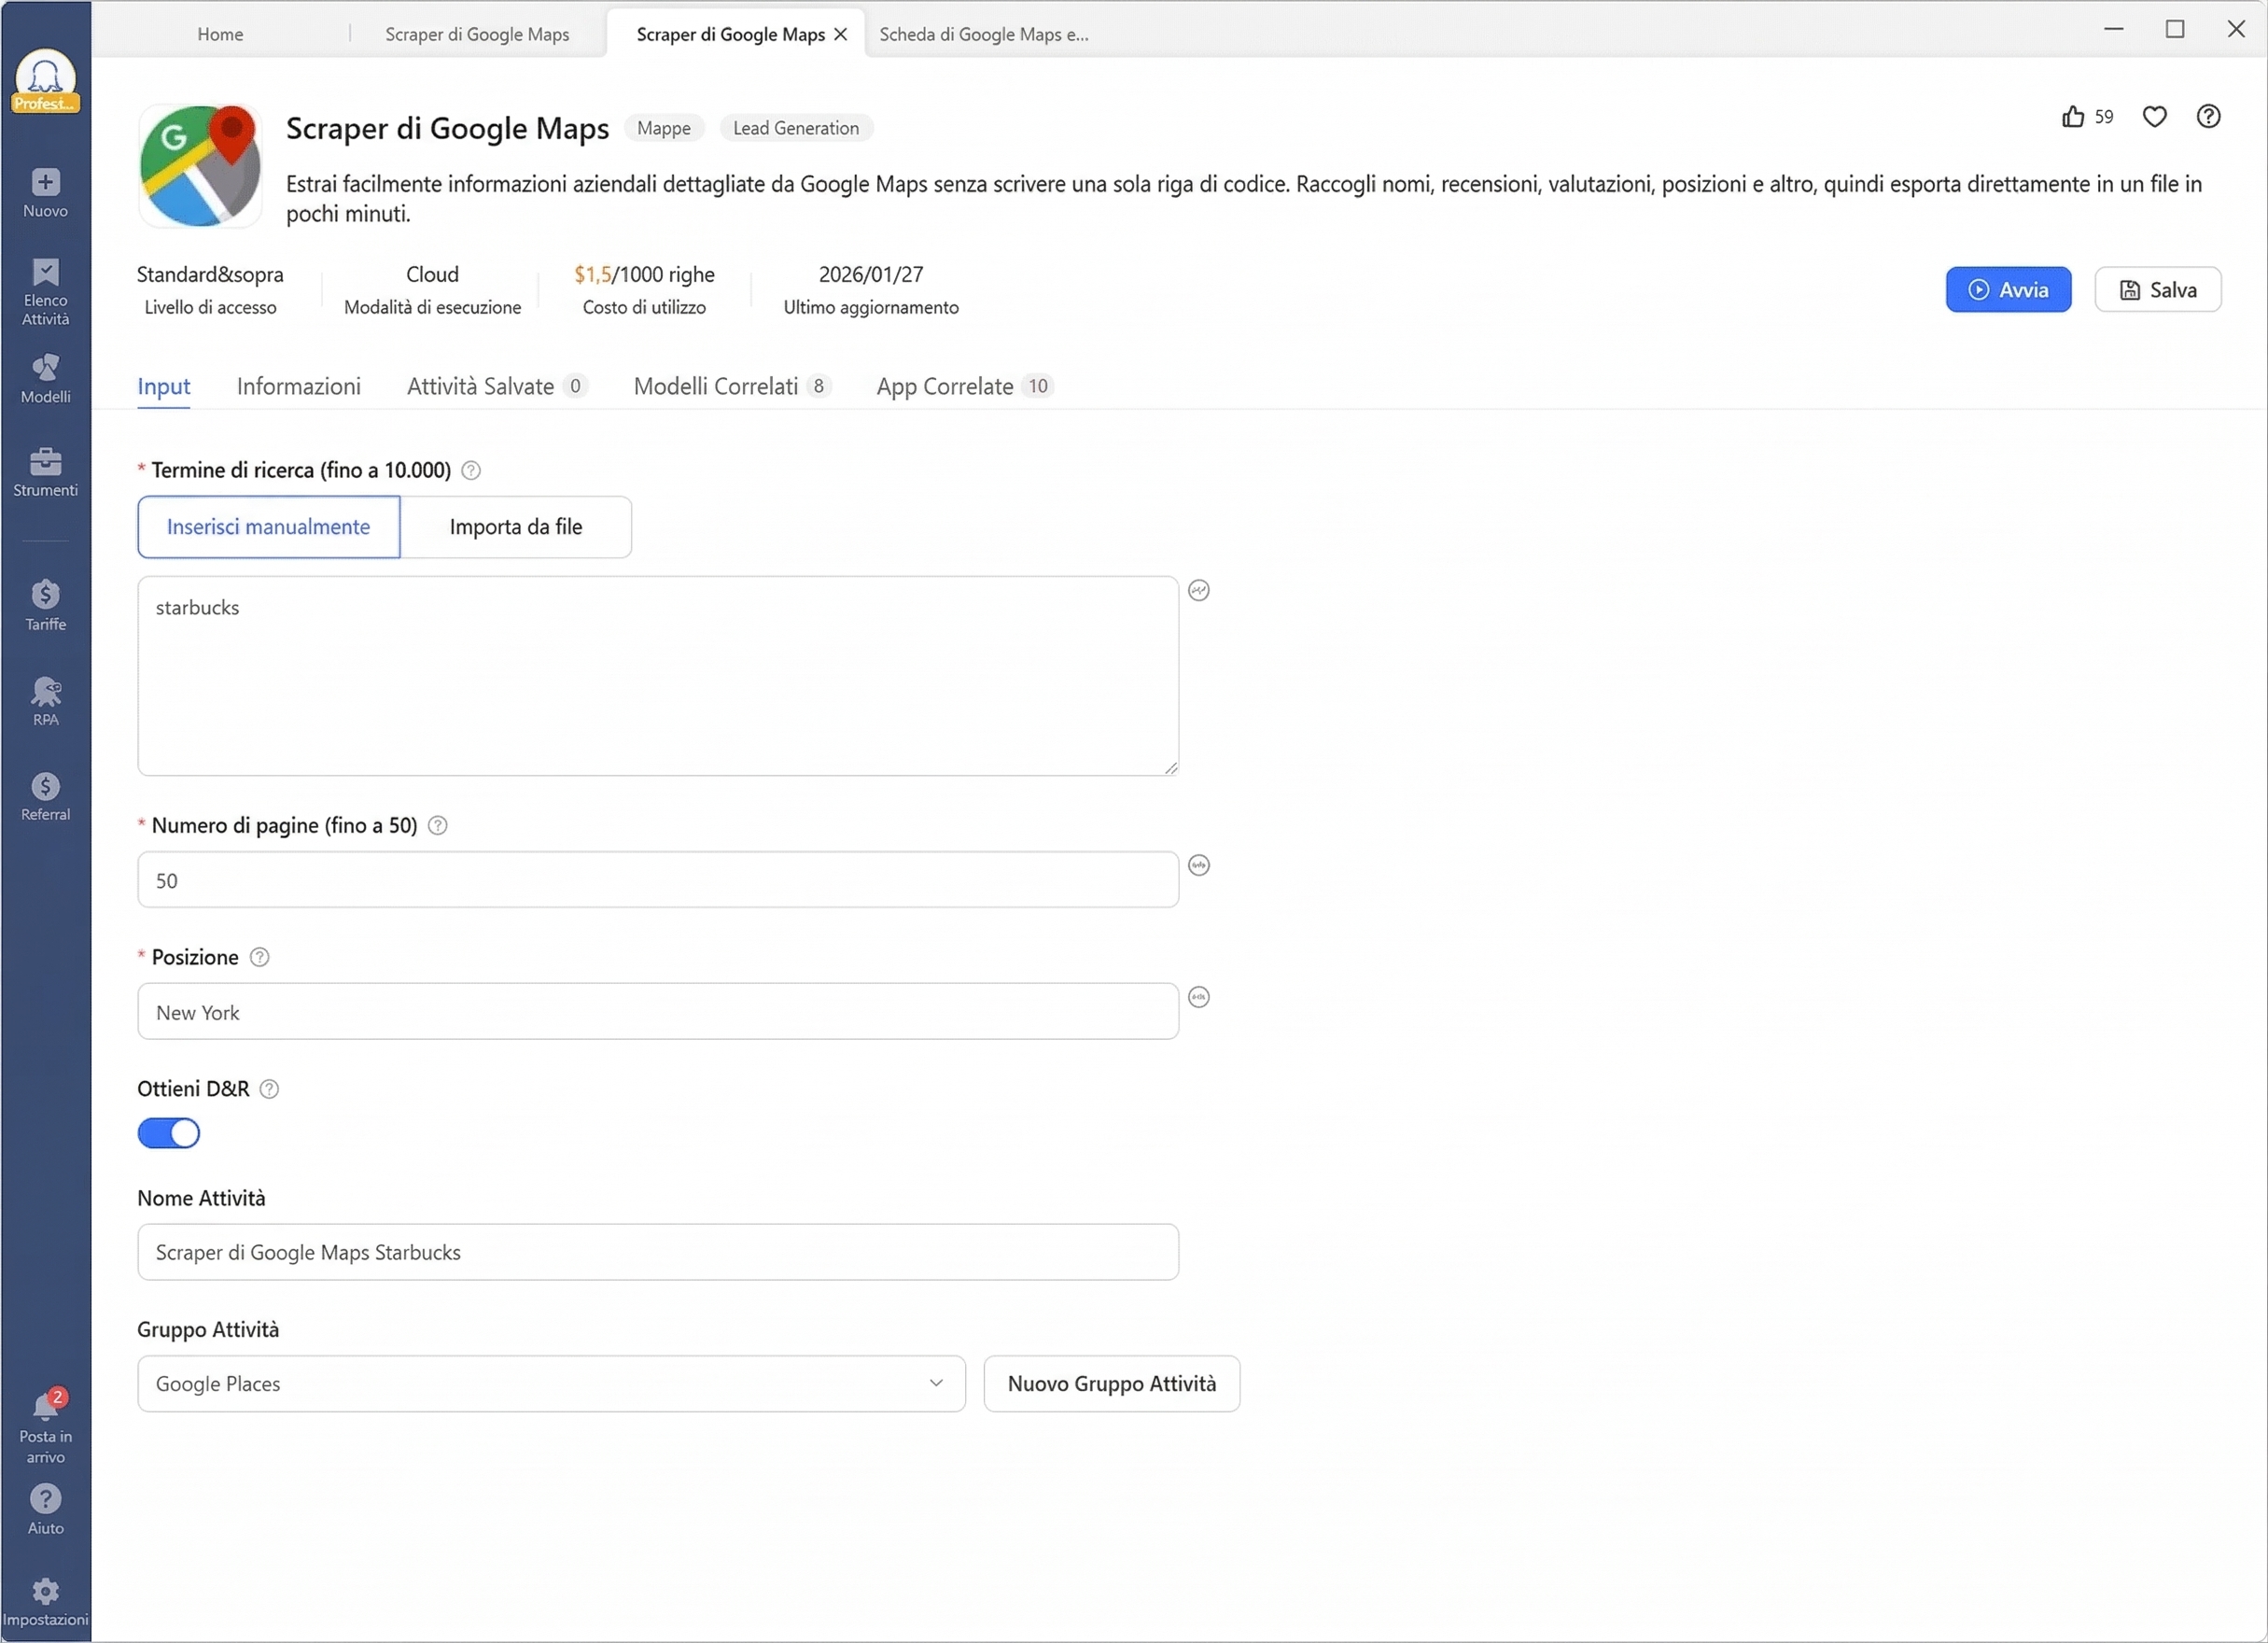Screen dimensions: 2268x1643
Task: Click info icon next to Posizione
Action: click(x=259, y=957)
